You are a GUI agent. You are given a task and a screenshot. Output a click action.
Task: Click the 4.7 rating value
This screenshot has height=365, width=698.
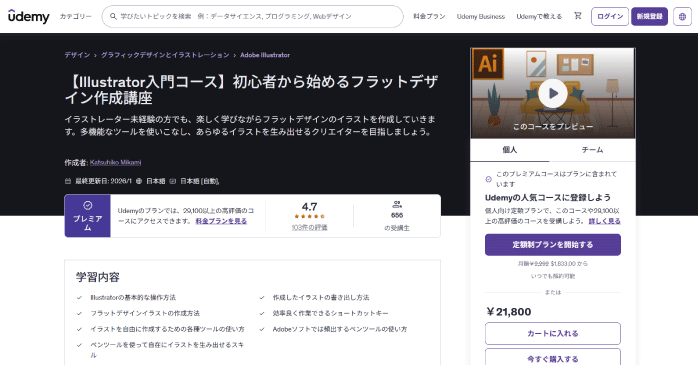(x=309, y=207)
